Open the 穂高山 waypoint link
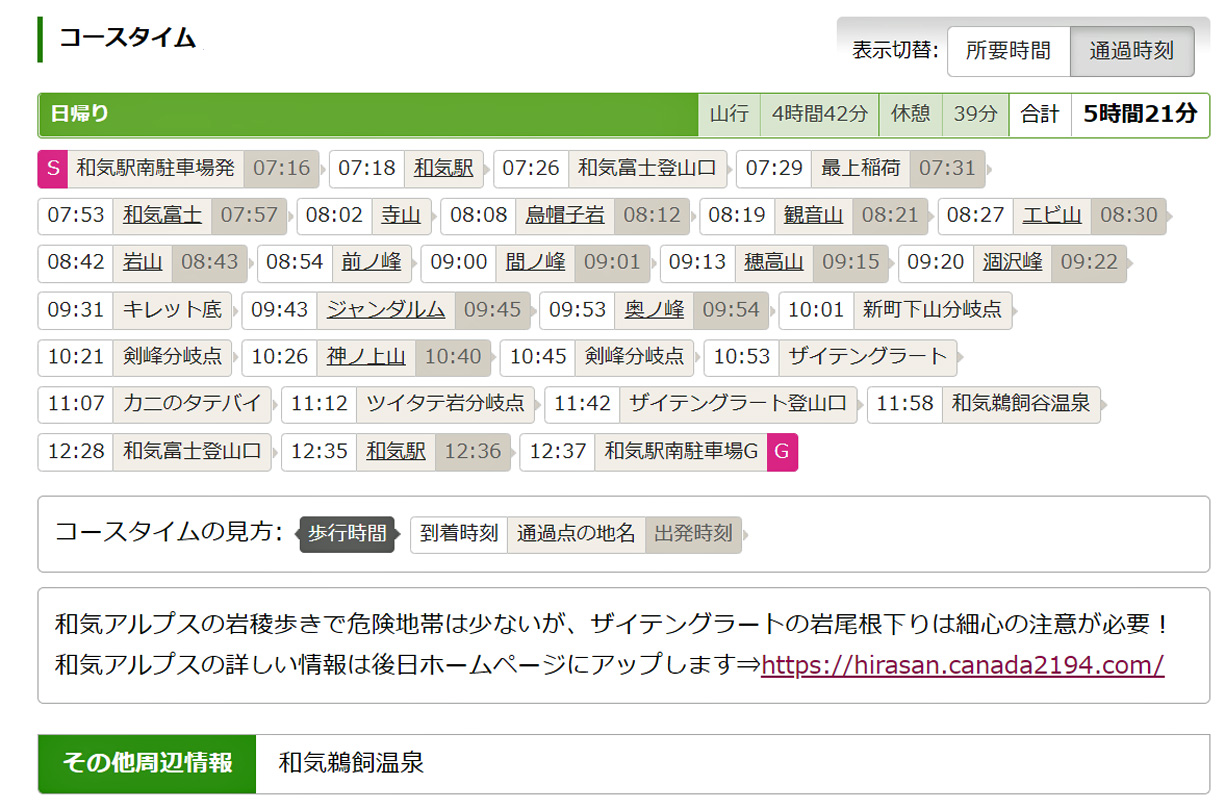The image size is (1225, 810). pos(773,262)
